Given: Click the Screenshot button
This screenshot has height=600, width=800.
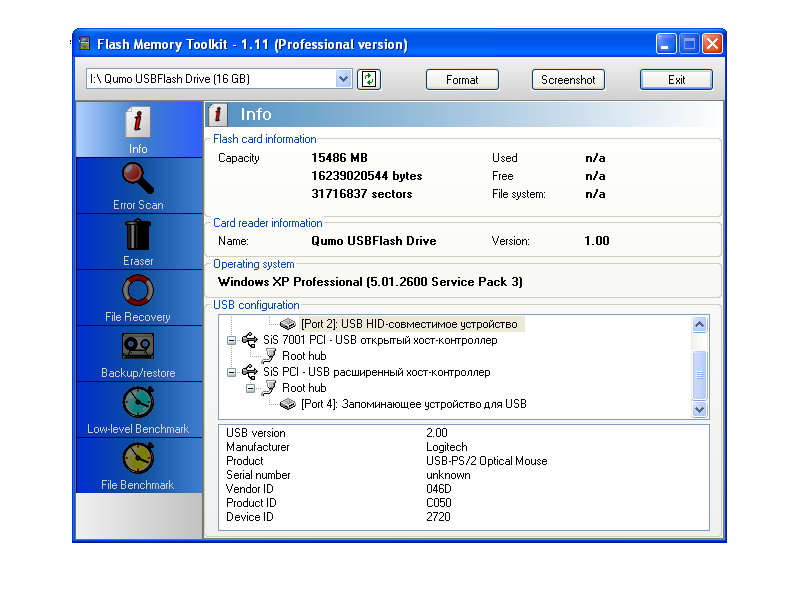Looking at the screenshot, I should tap(568, 80).
